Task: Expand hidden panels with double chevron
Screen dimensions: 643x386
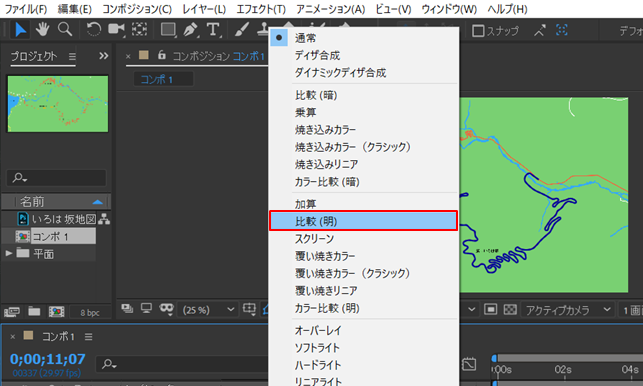Action: point(104,56)
